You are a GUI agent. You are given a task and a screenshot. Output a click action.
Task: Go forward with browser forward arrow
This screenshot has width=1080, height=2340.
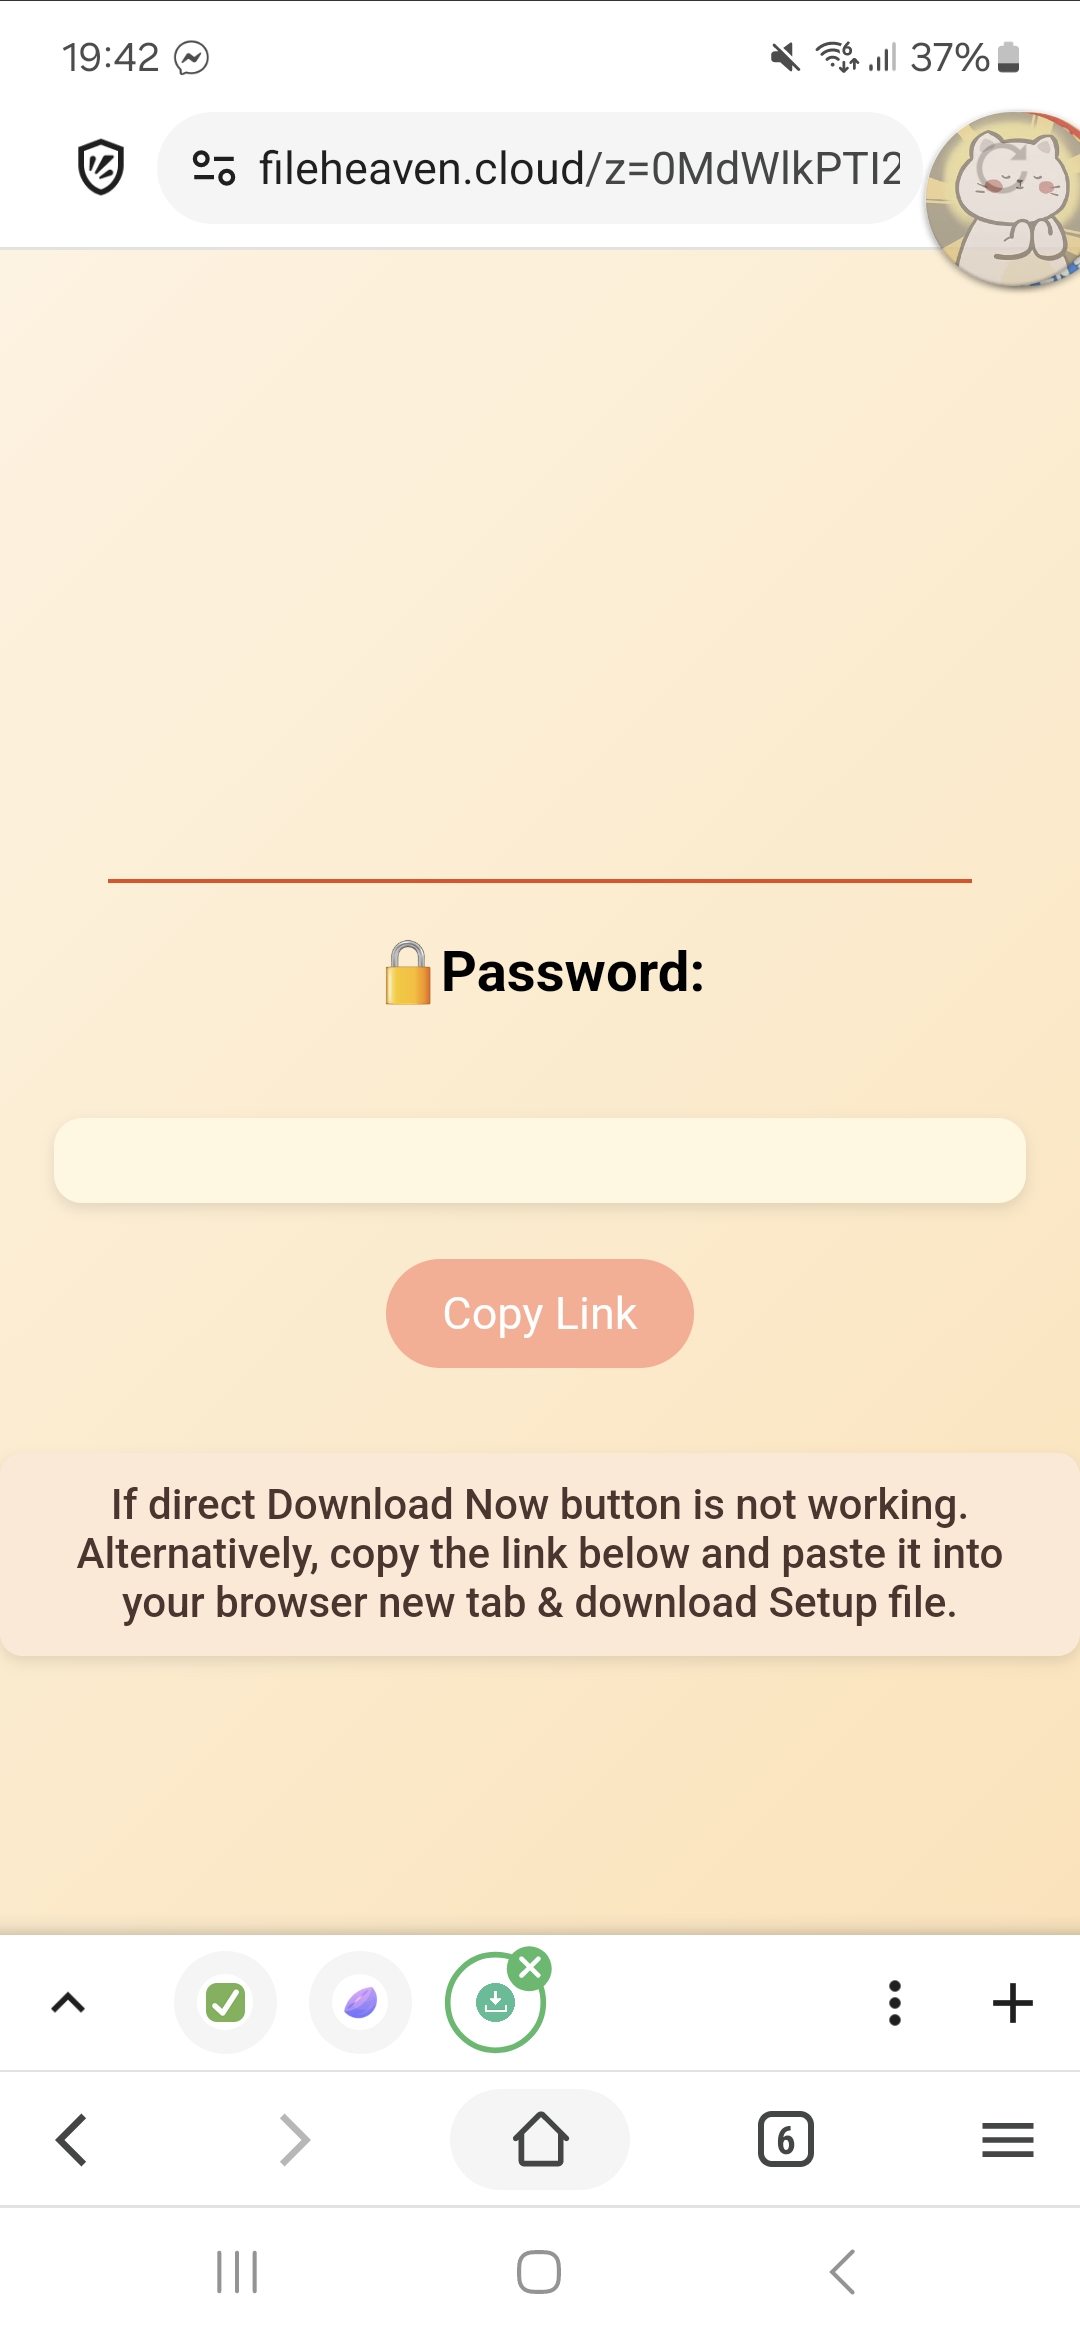(294, 2140)
